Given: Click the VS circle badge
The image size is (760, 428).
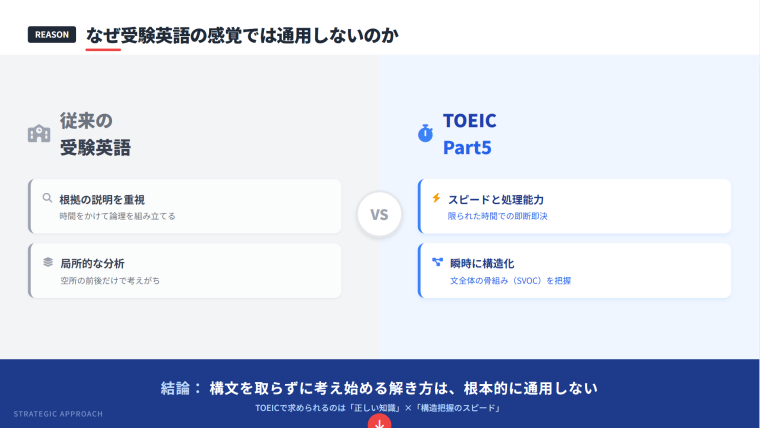Looking at the screenshot, I should pyautogui.click(x=379, y=214).
